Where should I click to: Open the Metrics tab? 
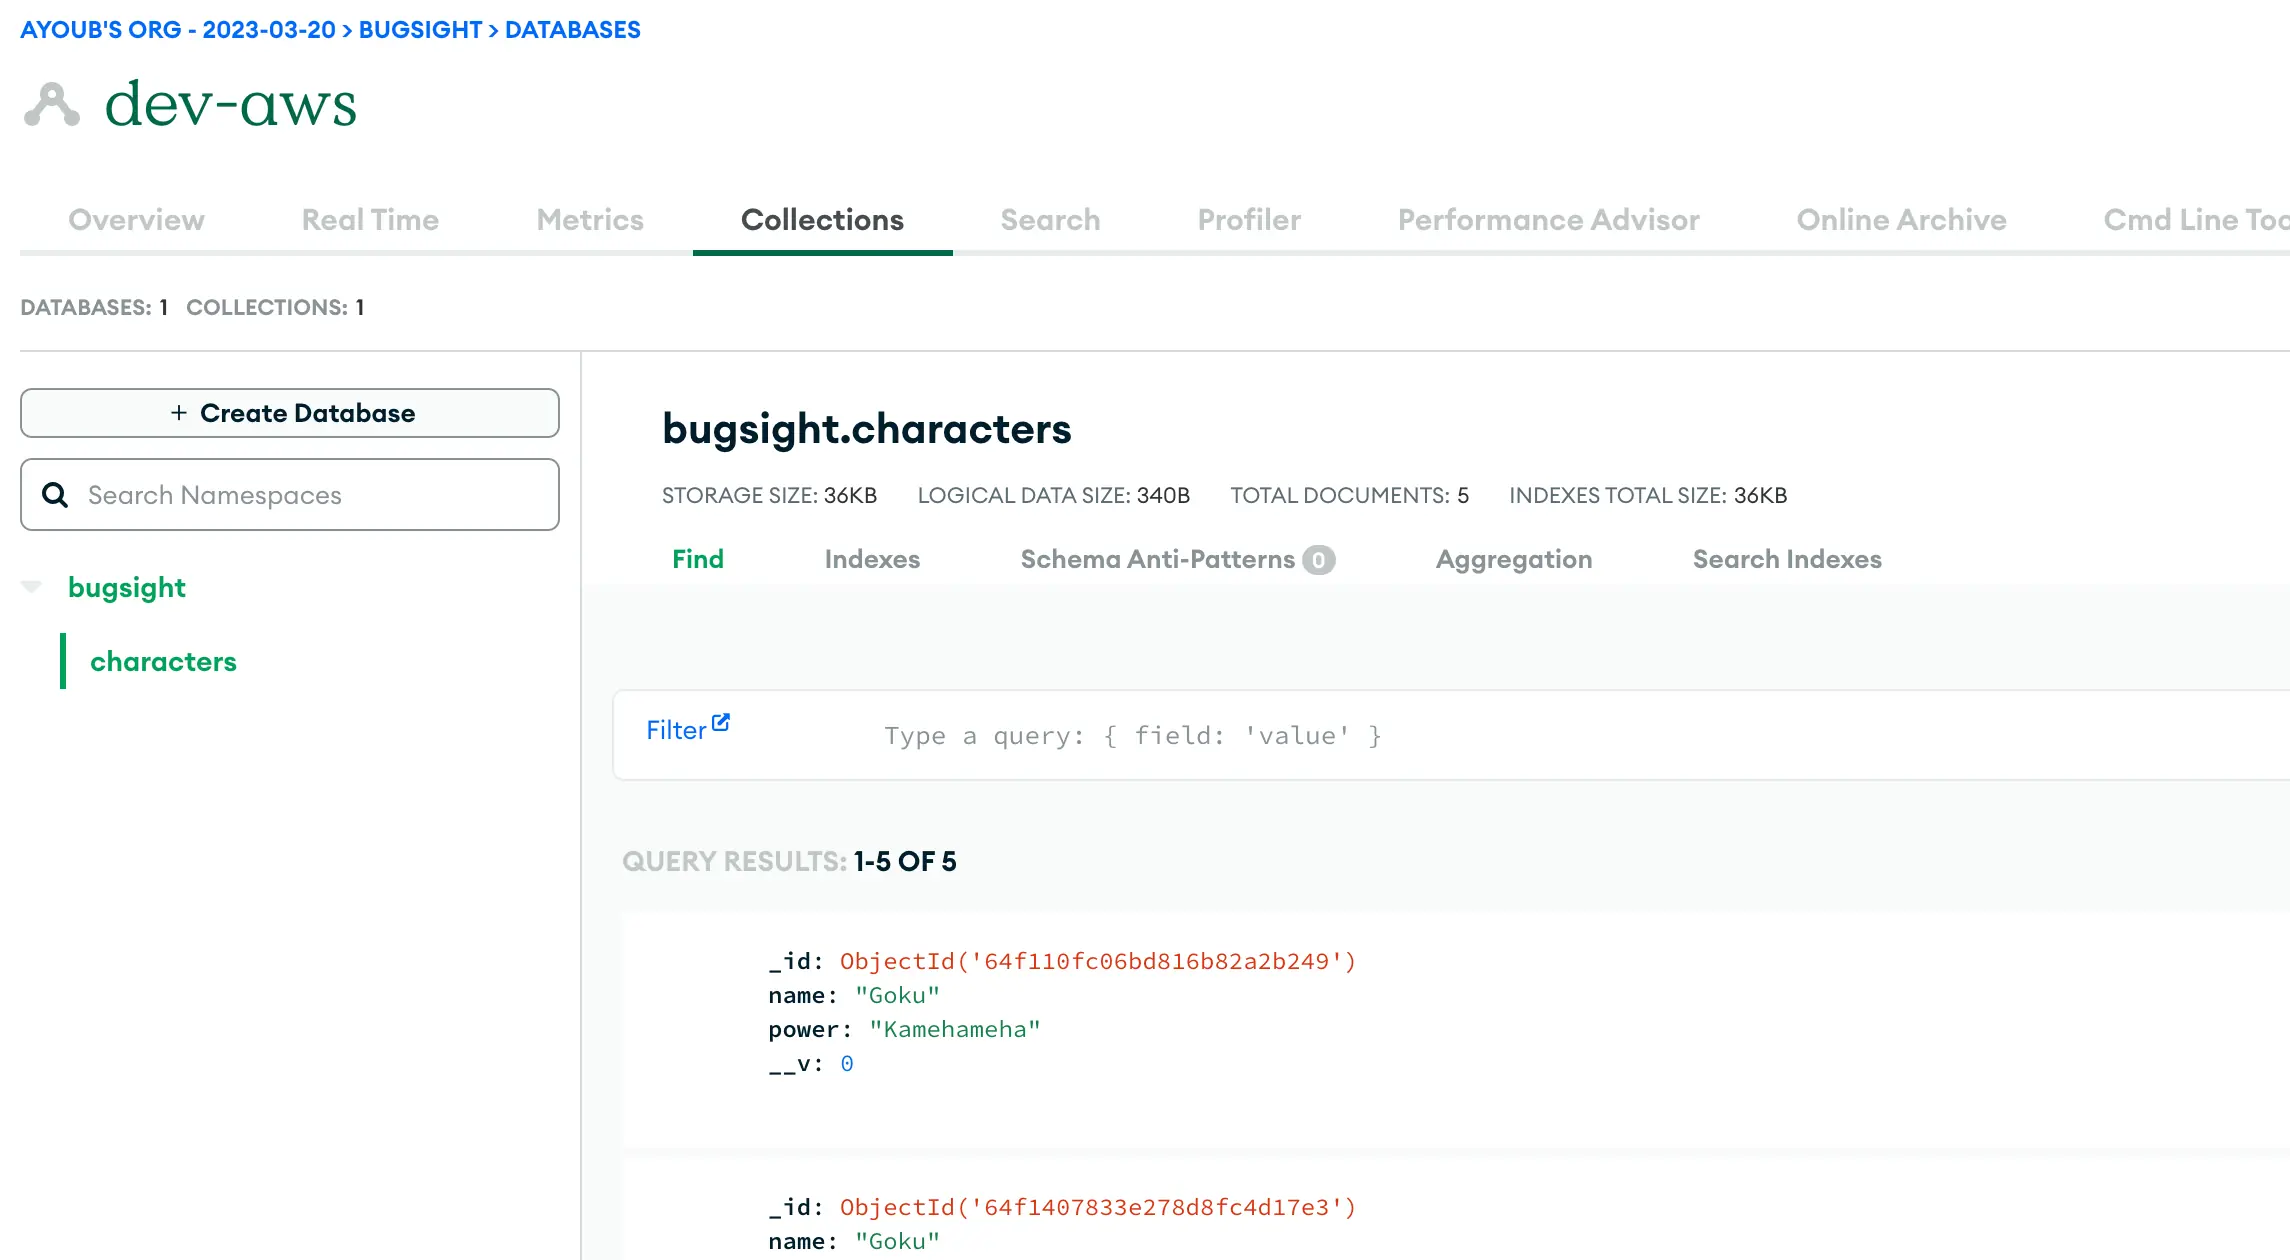590,220
